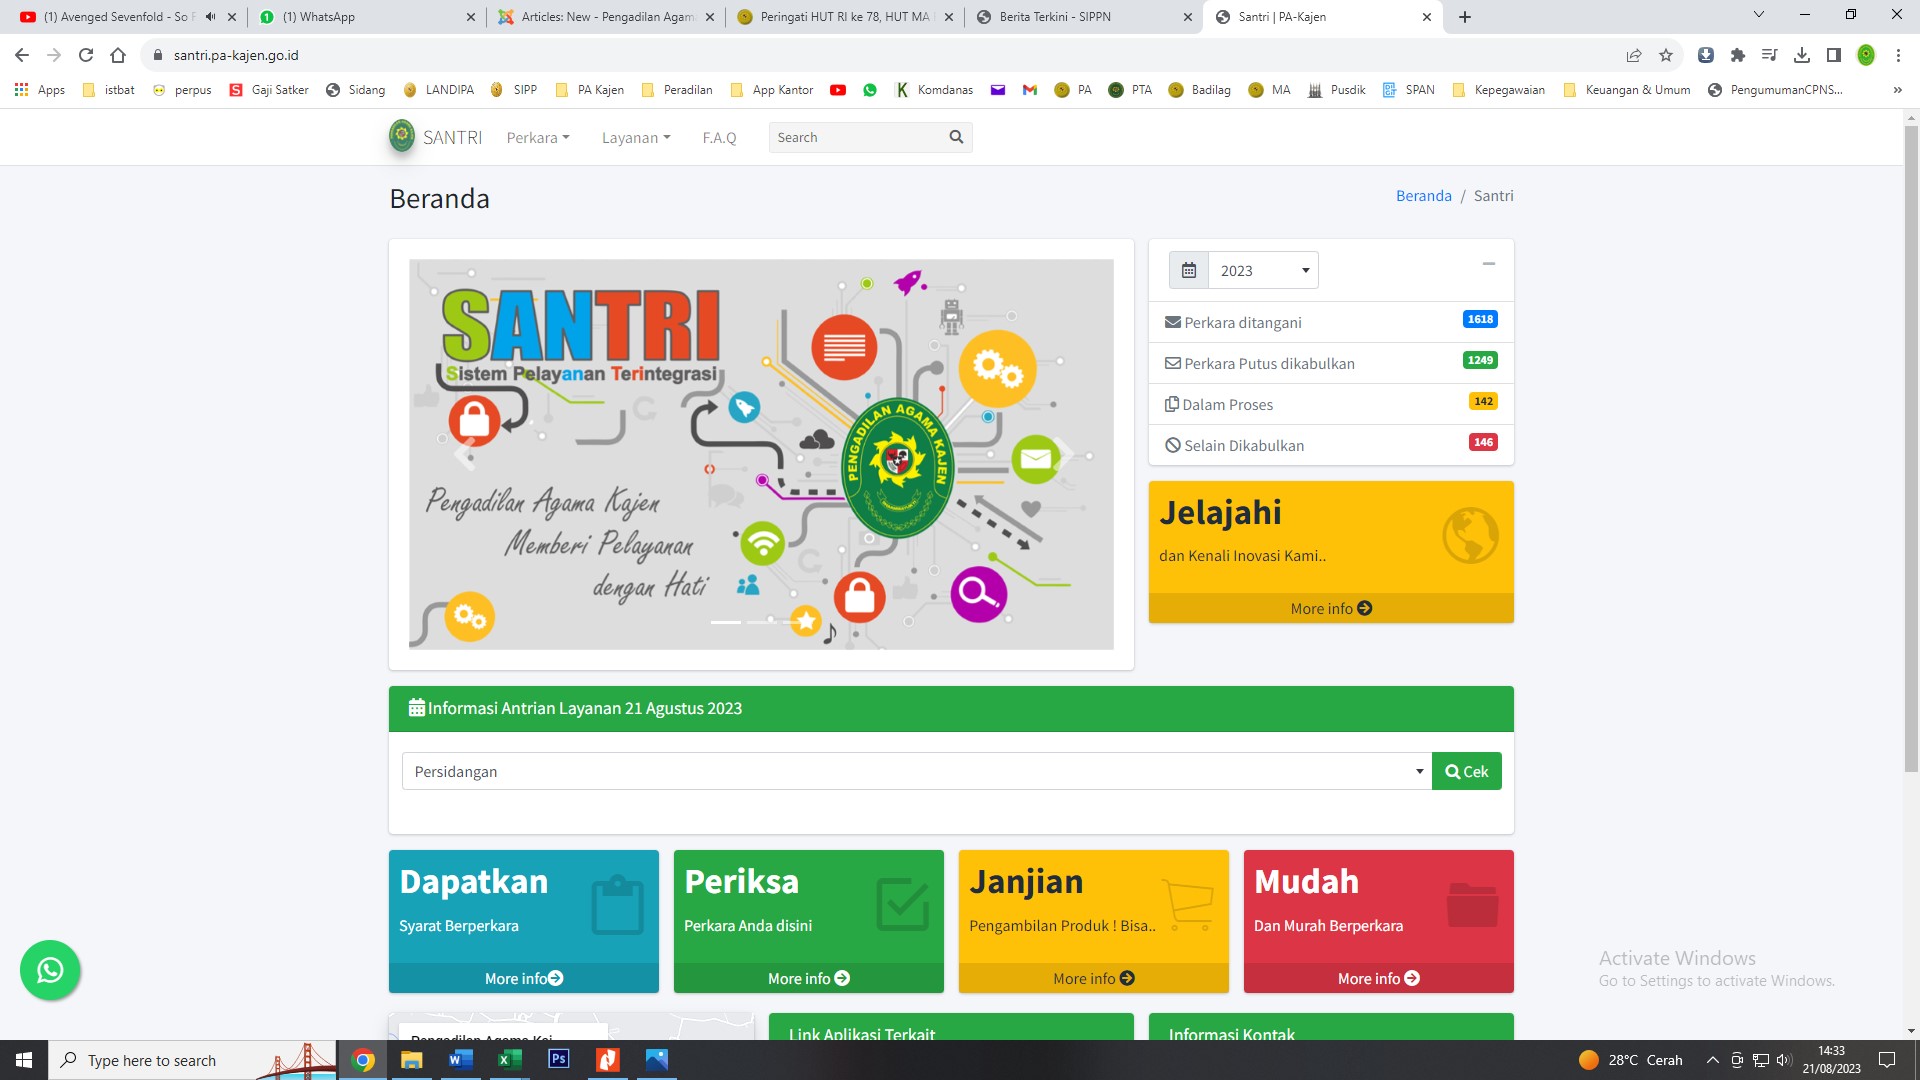Open the SIPP bookmark
The height and width of the screenshot is (1080, 1920).
click(514, 90)
